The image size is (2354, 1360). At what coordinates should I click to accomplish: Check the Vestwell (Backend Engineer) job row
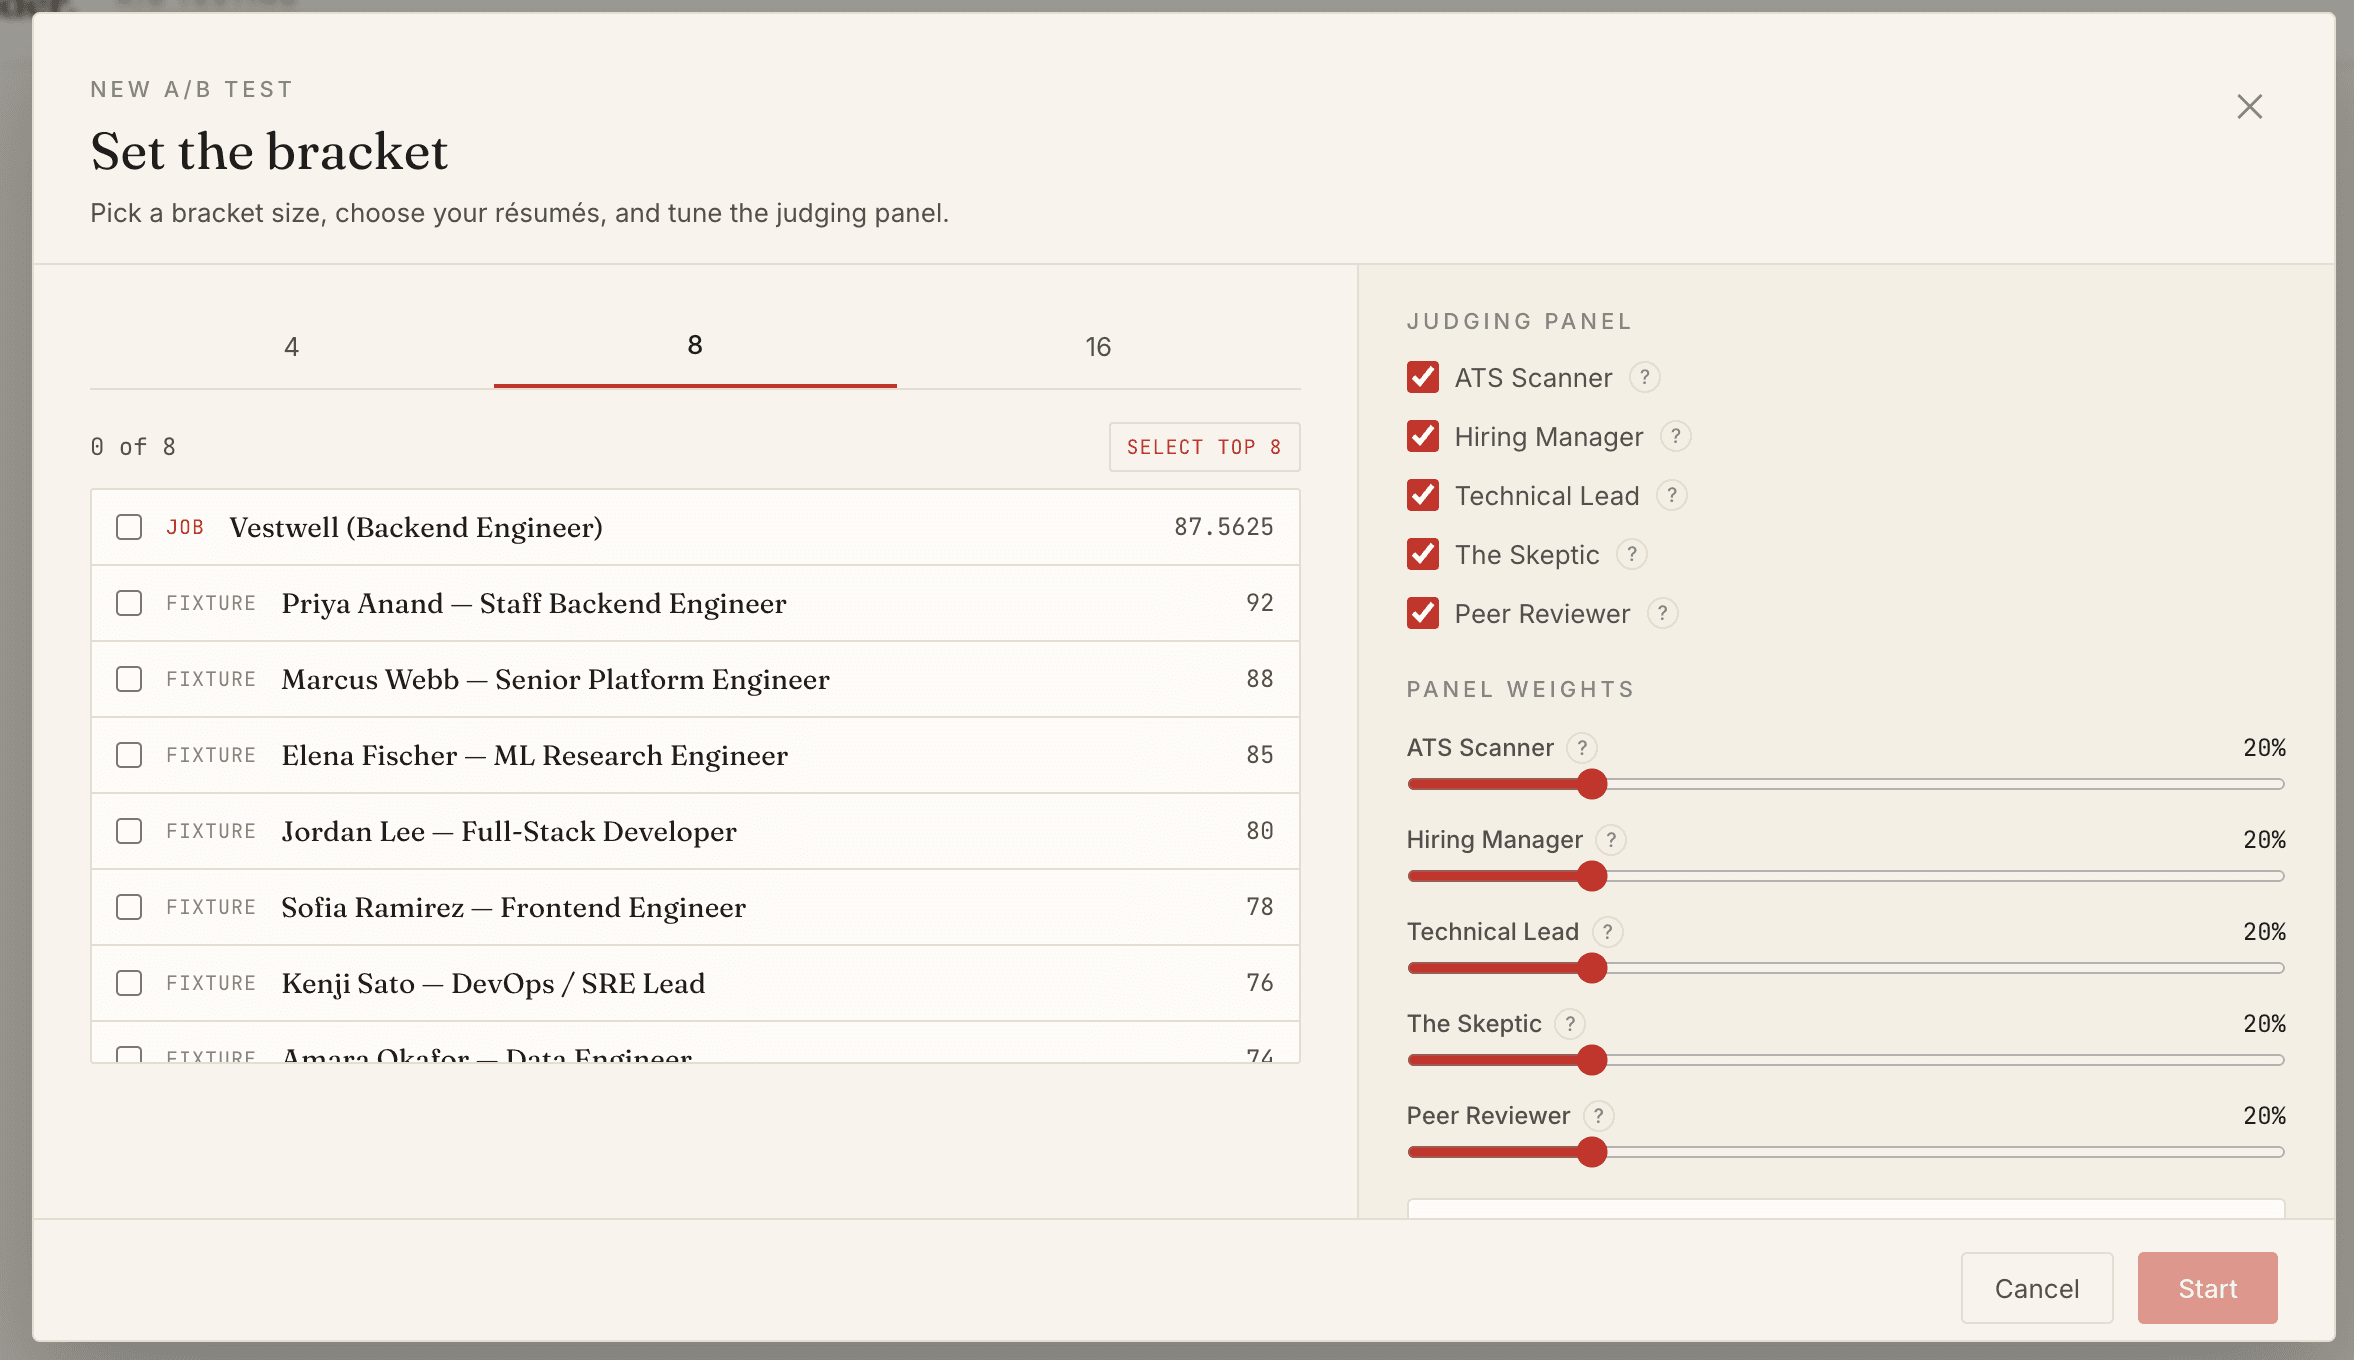tap(129, 527)
